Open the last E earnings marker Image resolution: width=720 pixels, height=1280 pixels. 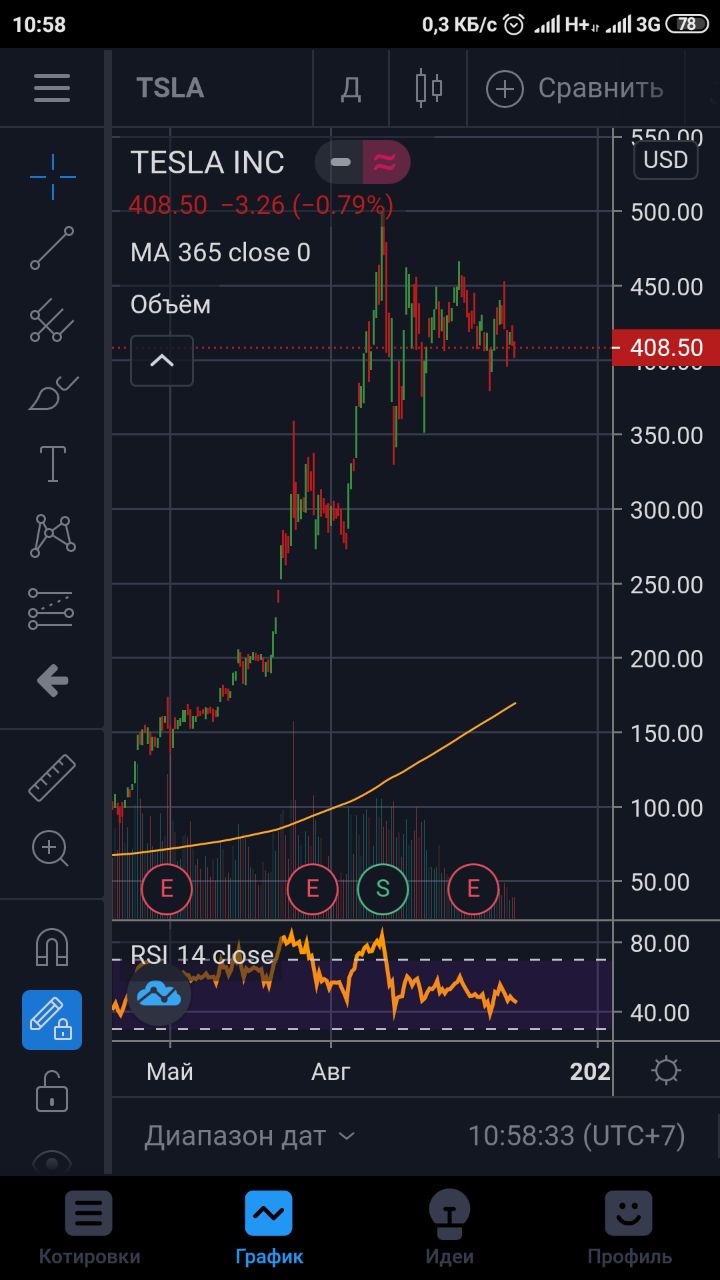point(473,888)
